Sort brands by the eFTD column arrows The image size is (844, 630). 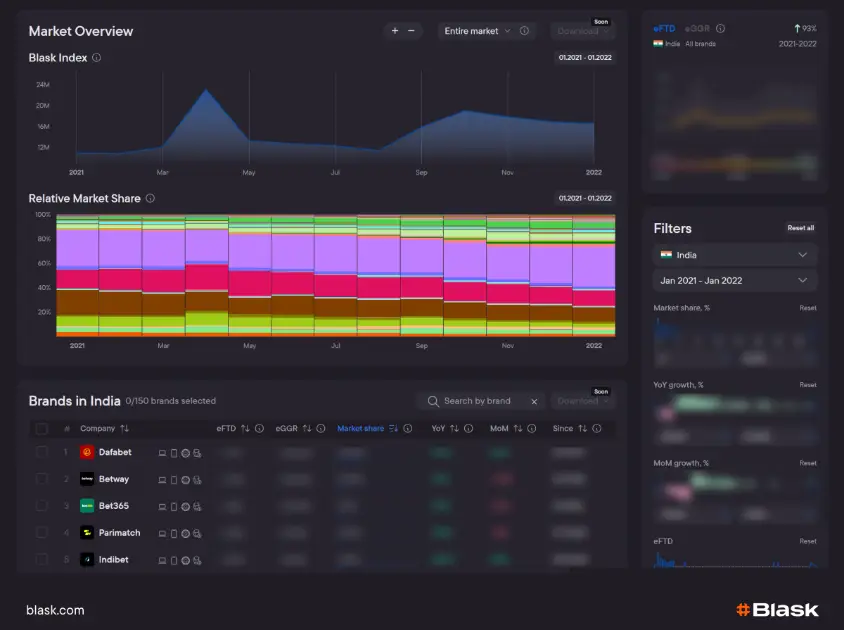pos(245,429)
